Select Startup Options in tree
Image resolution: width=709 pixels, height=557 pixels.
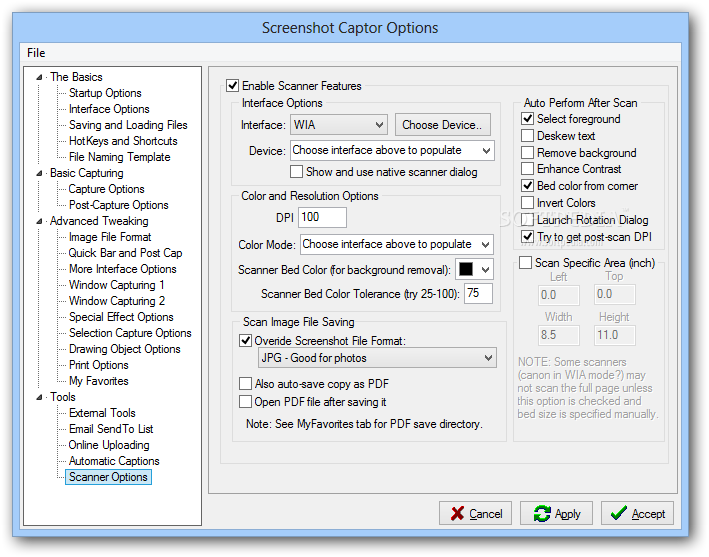105,93
